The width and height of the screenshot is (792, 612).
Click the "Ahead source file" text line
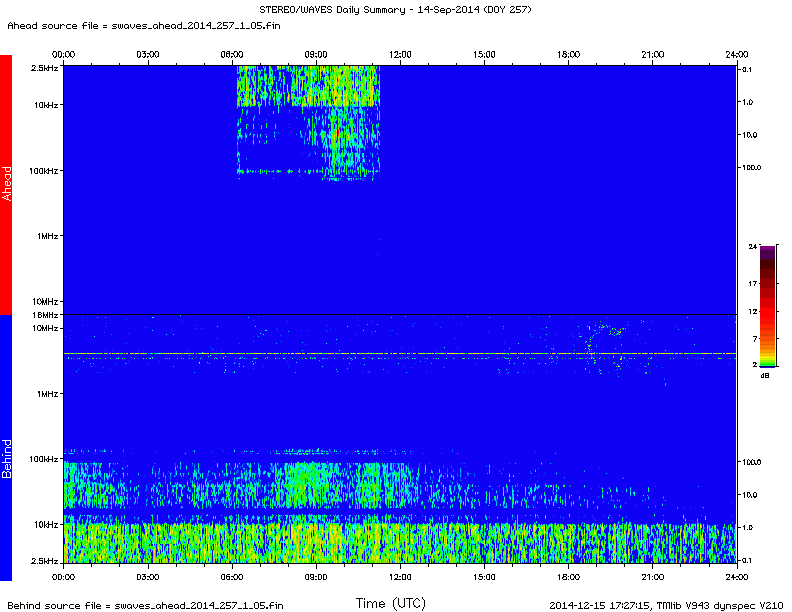(x=144, y=26)
